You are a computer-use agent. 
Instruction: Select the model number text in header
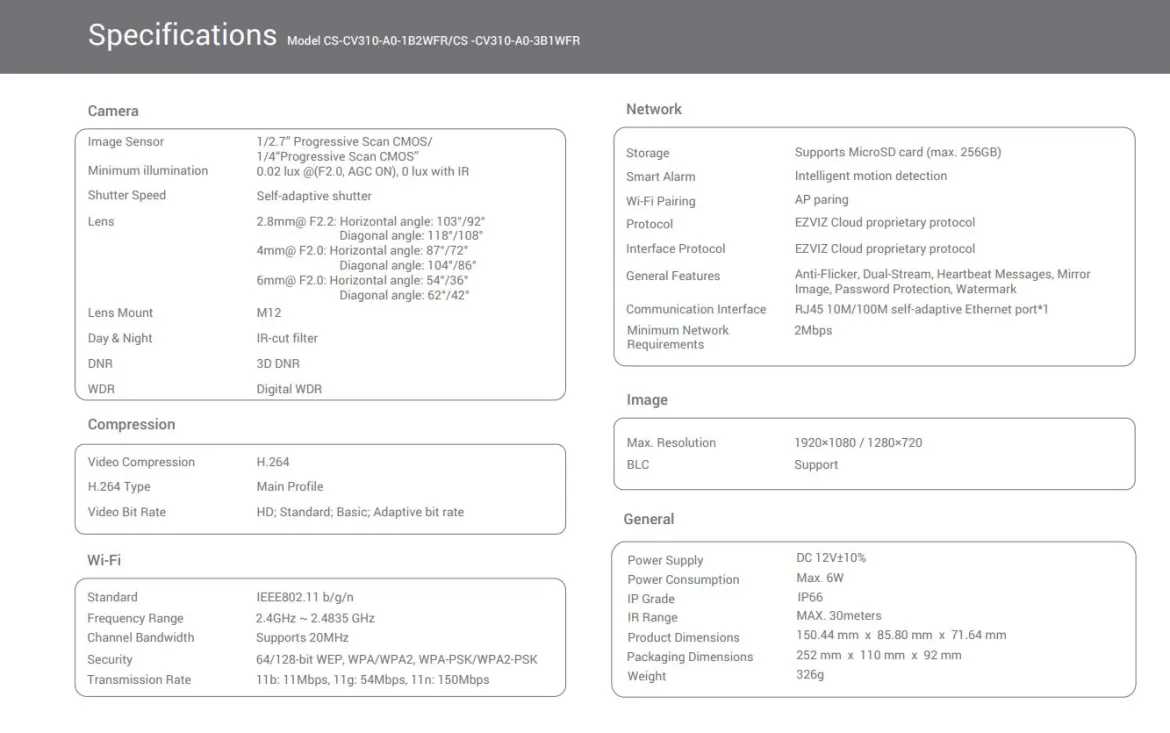click(x=434, y=41)
